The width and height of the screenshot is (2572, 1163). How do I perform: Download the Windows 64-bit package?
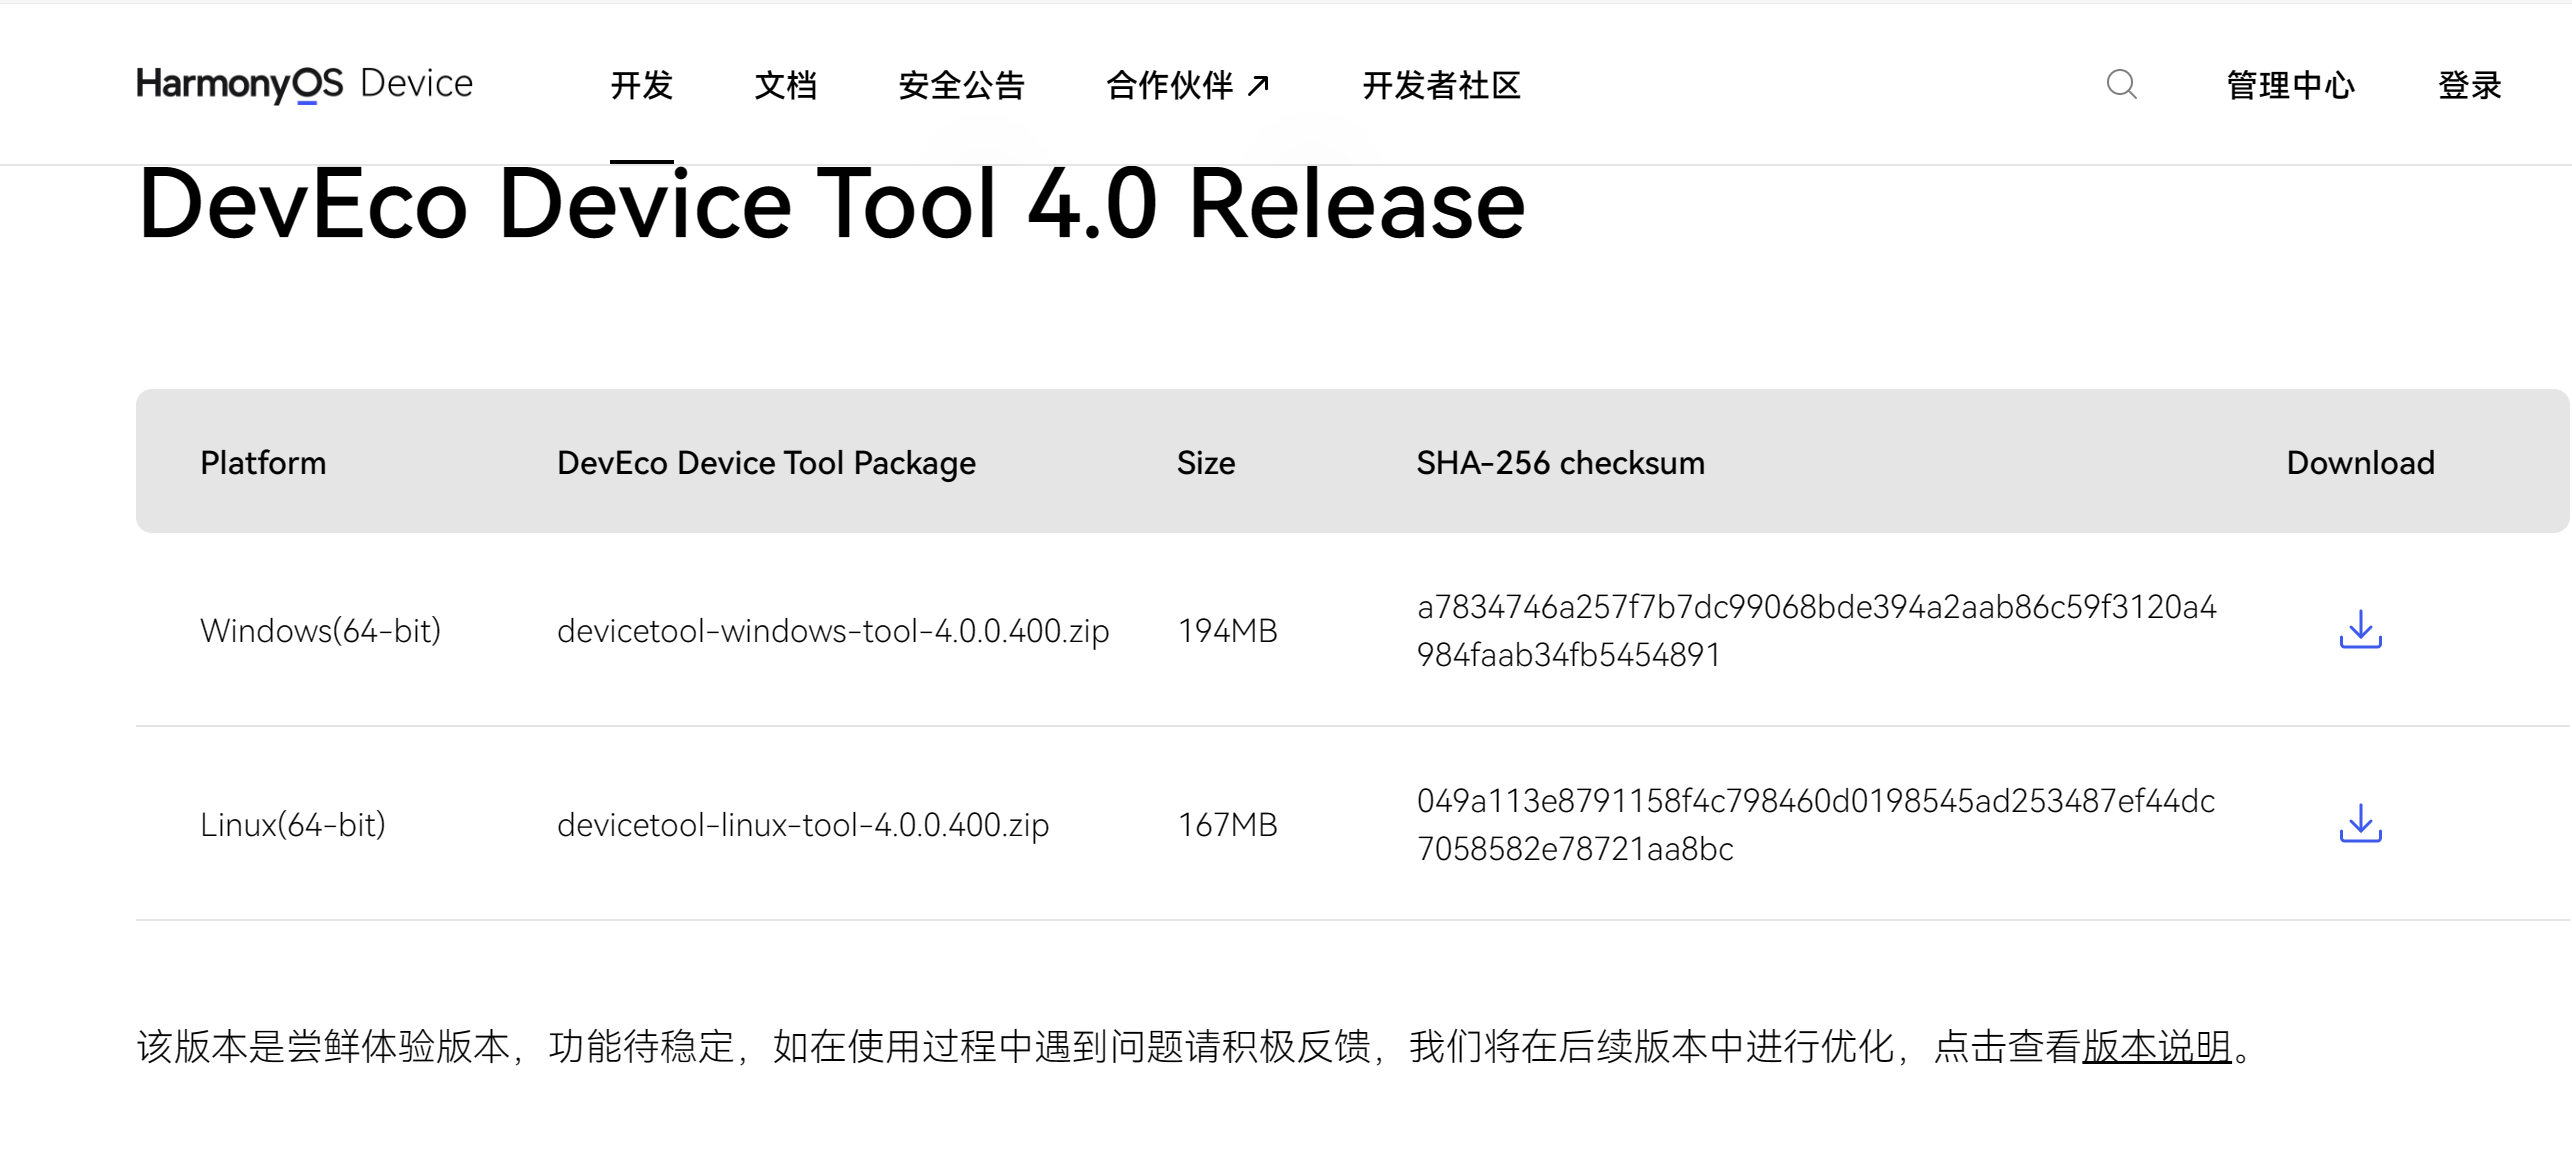coord(2360,630)
